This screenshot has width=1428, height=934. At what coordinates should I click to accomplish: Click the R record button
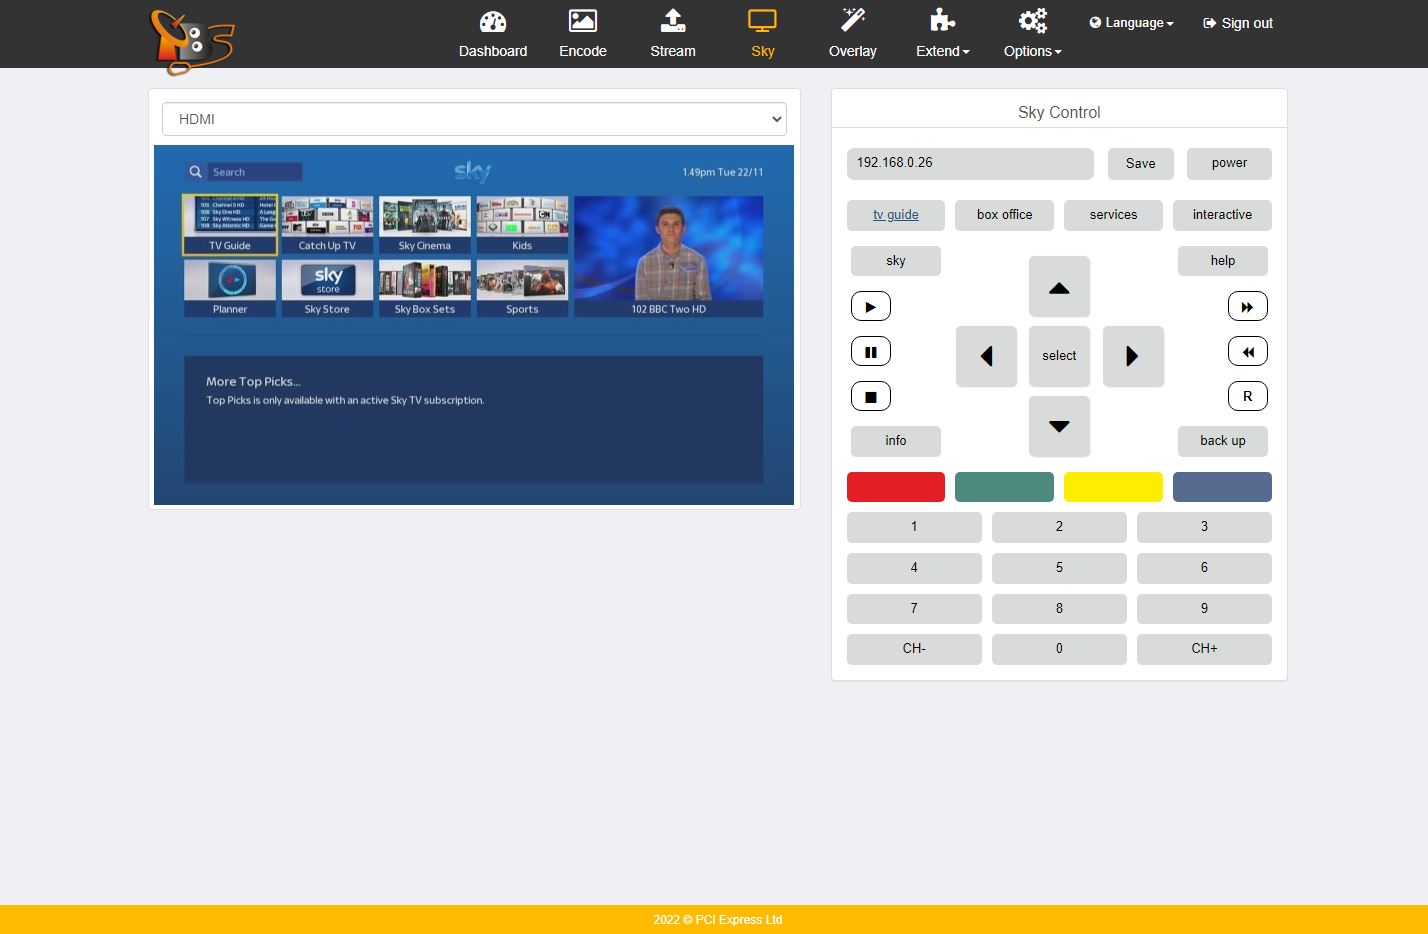1248,397
